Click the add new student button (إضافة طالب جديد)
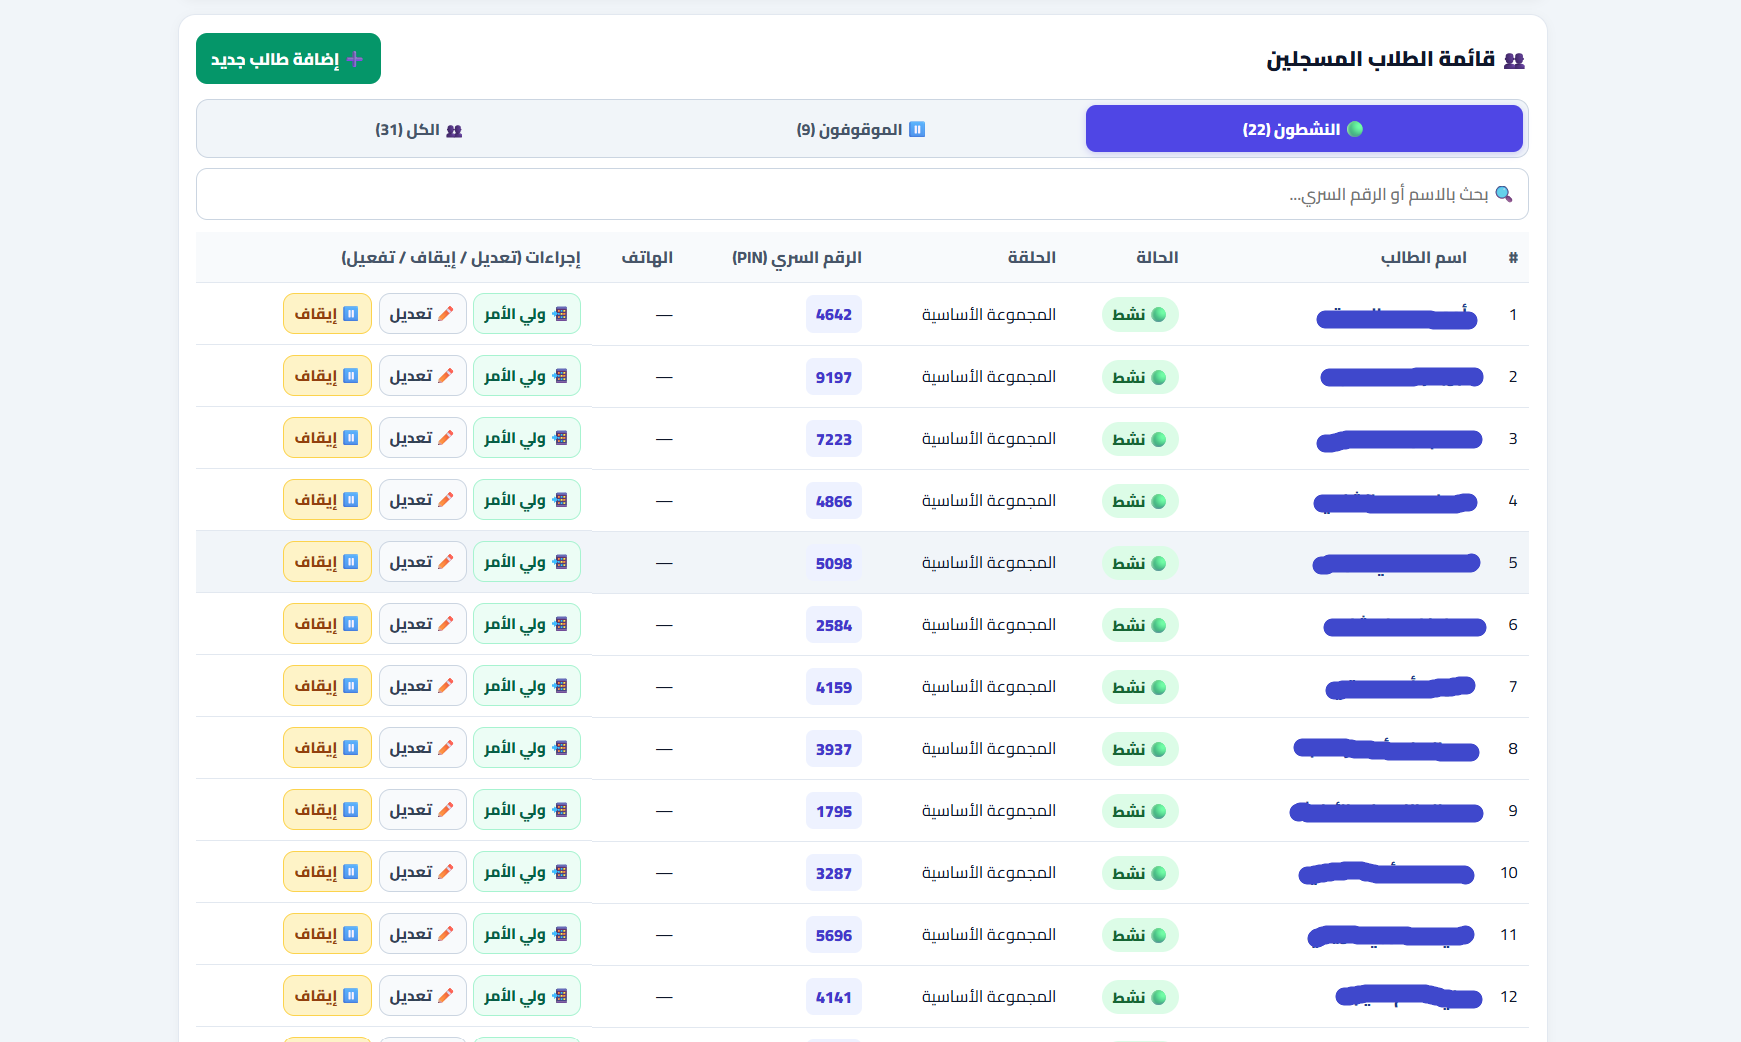The width and height of the screenshot is (1741, 1042). [x=288, y=59]
